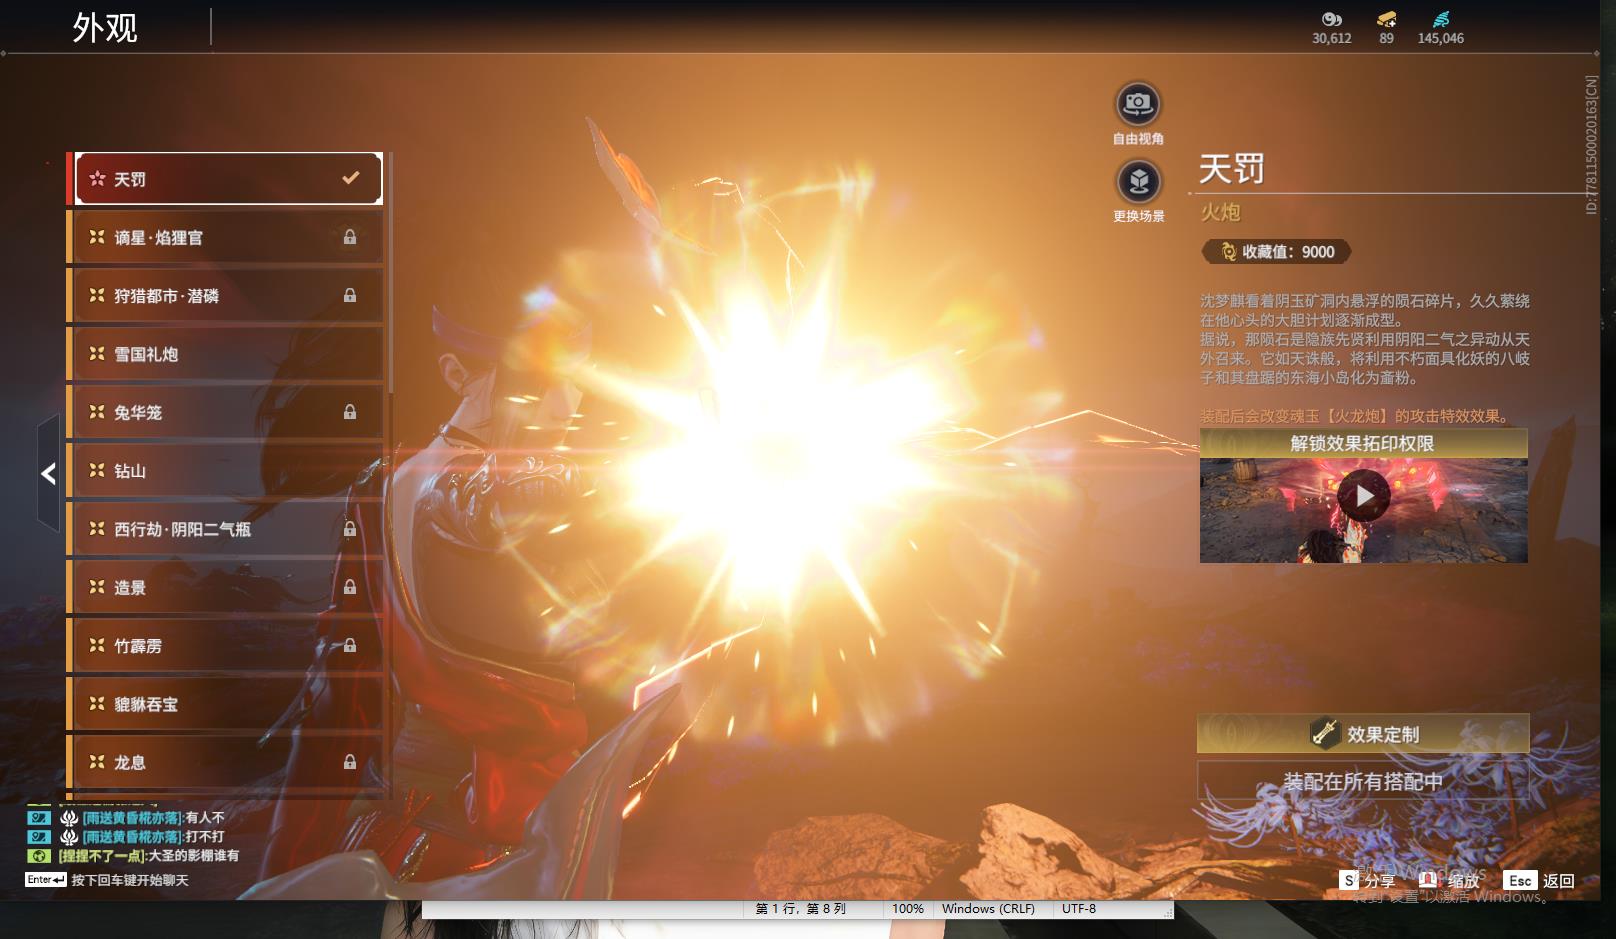
Task: Click the change scene (更换场景) icon
Action: click(1138, 181)
